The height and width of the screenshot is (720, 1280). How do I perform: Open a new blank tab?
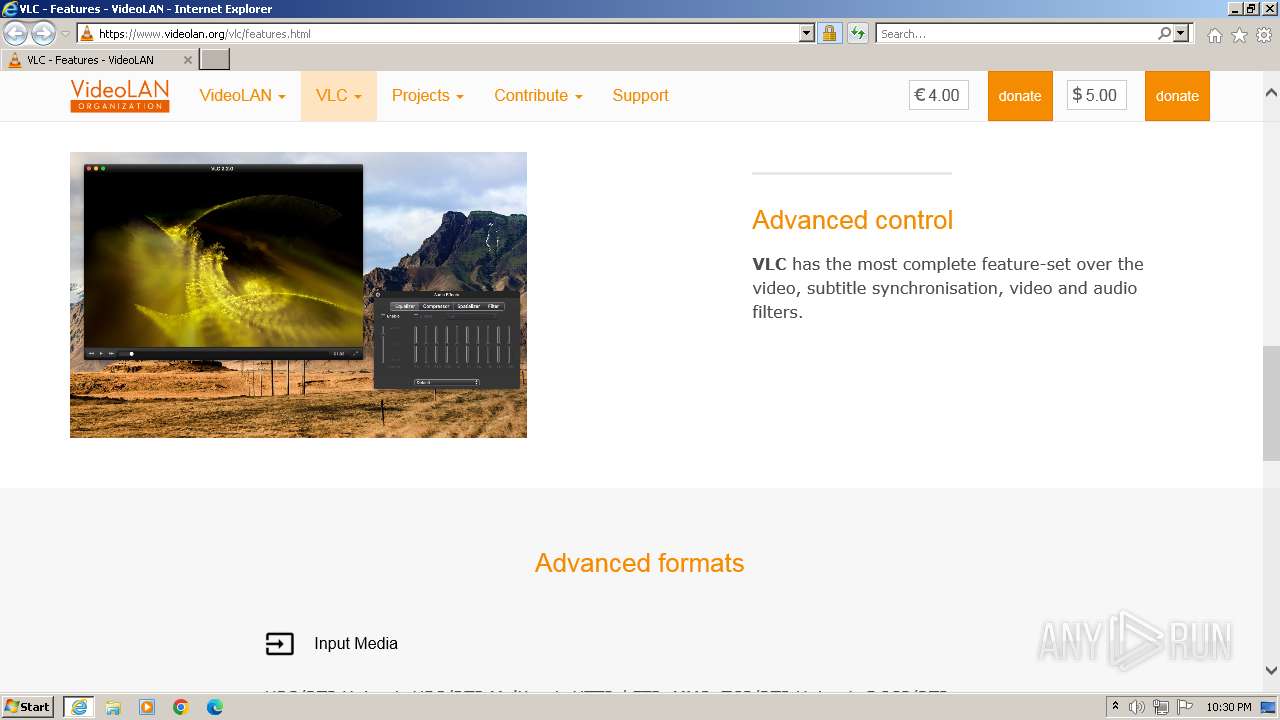pyautogui.click(x=215, y=60)
